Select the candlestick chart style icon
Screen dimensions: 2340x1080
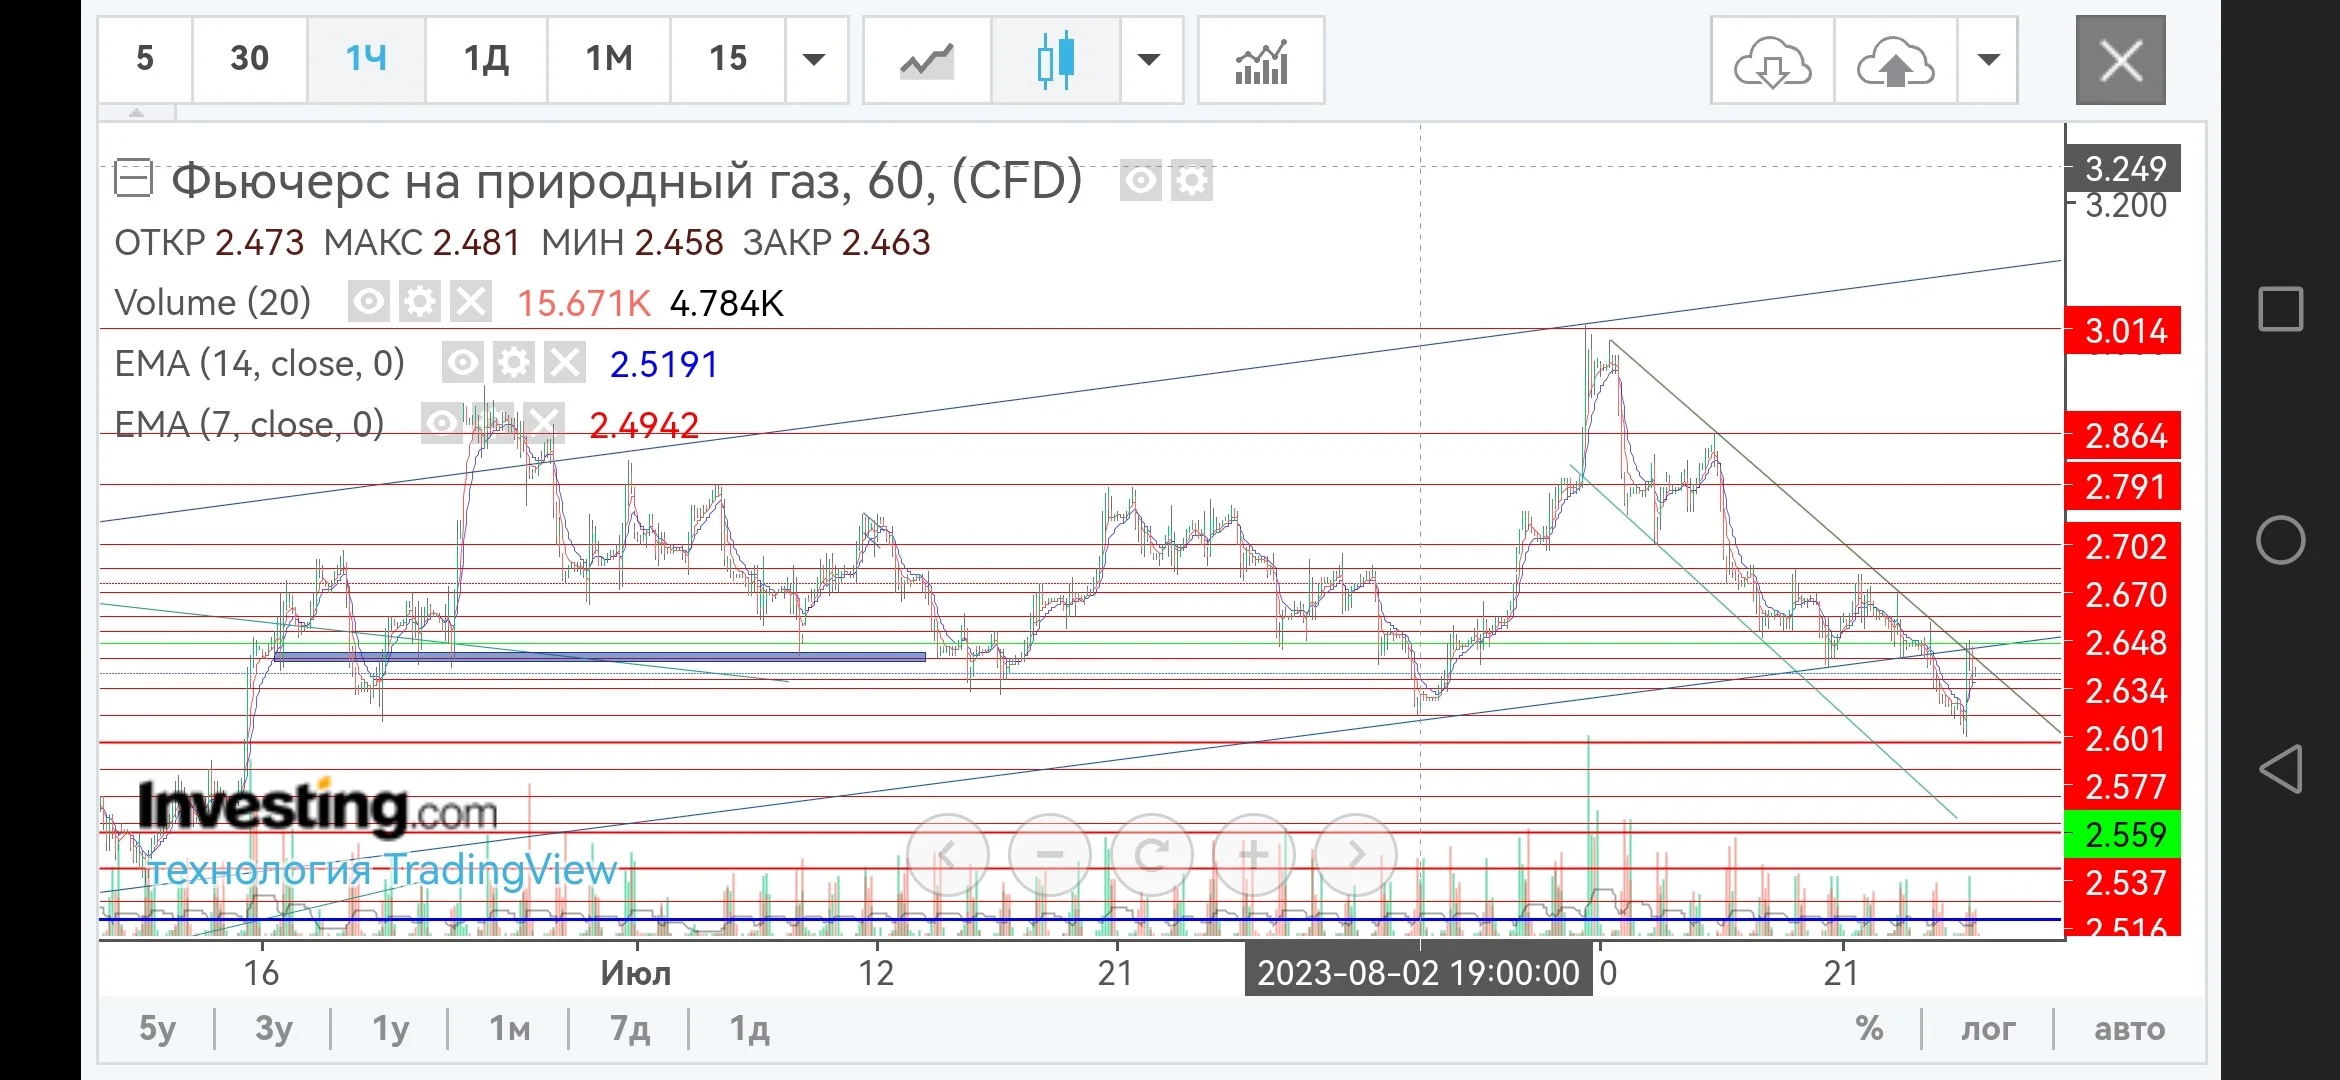pyautogui.click(x=1055, y=60)
